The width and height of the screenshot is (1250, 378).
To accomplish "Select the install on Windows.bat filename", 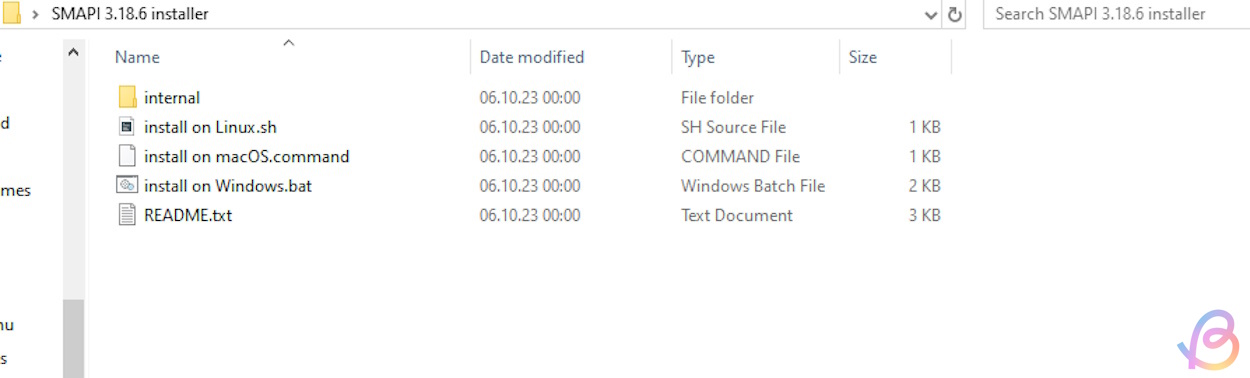I will click(x=228, y=186).
